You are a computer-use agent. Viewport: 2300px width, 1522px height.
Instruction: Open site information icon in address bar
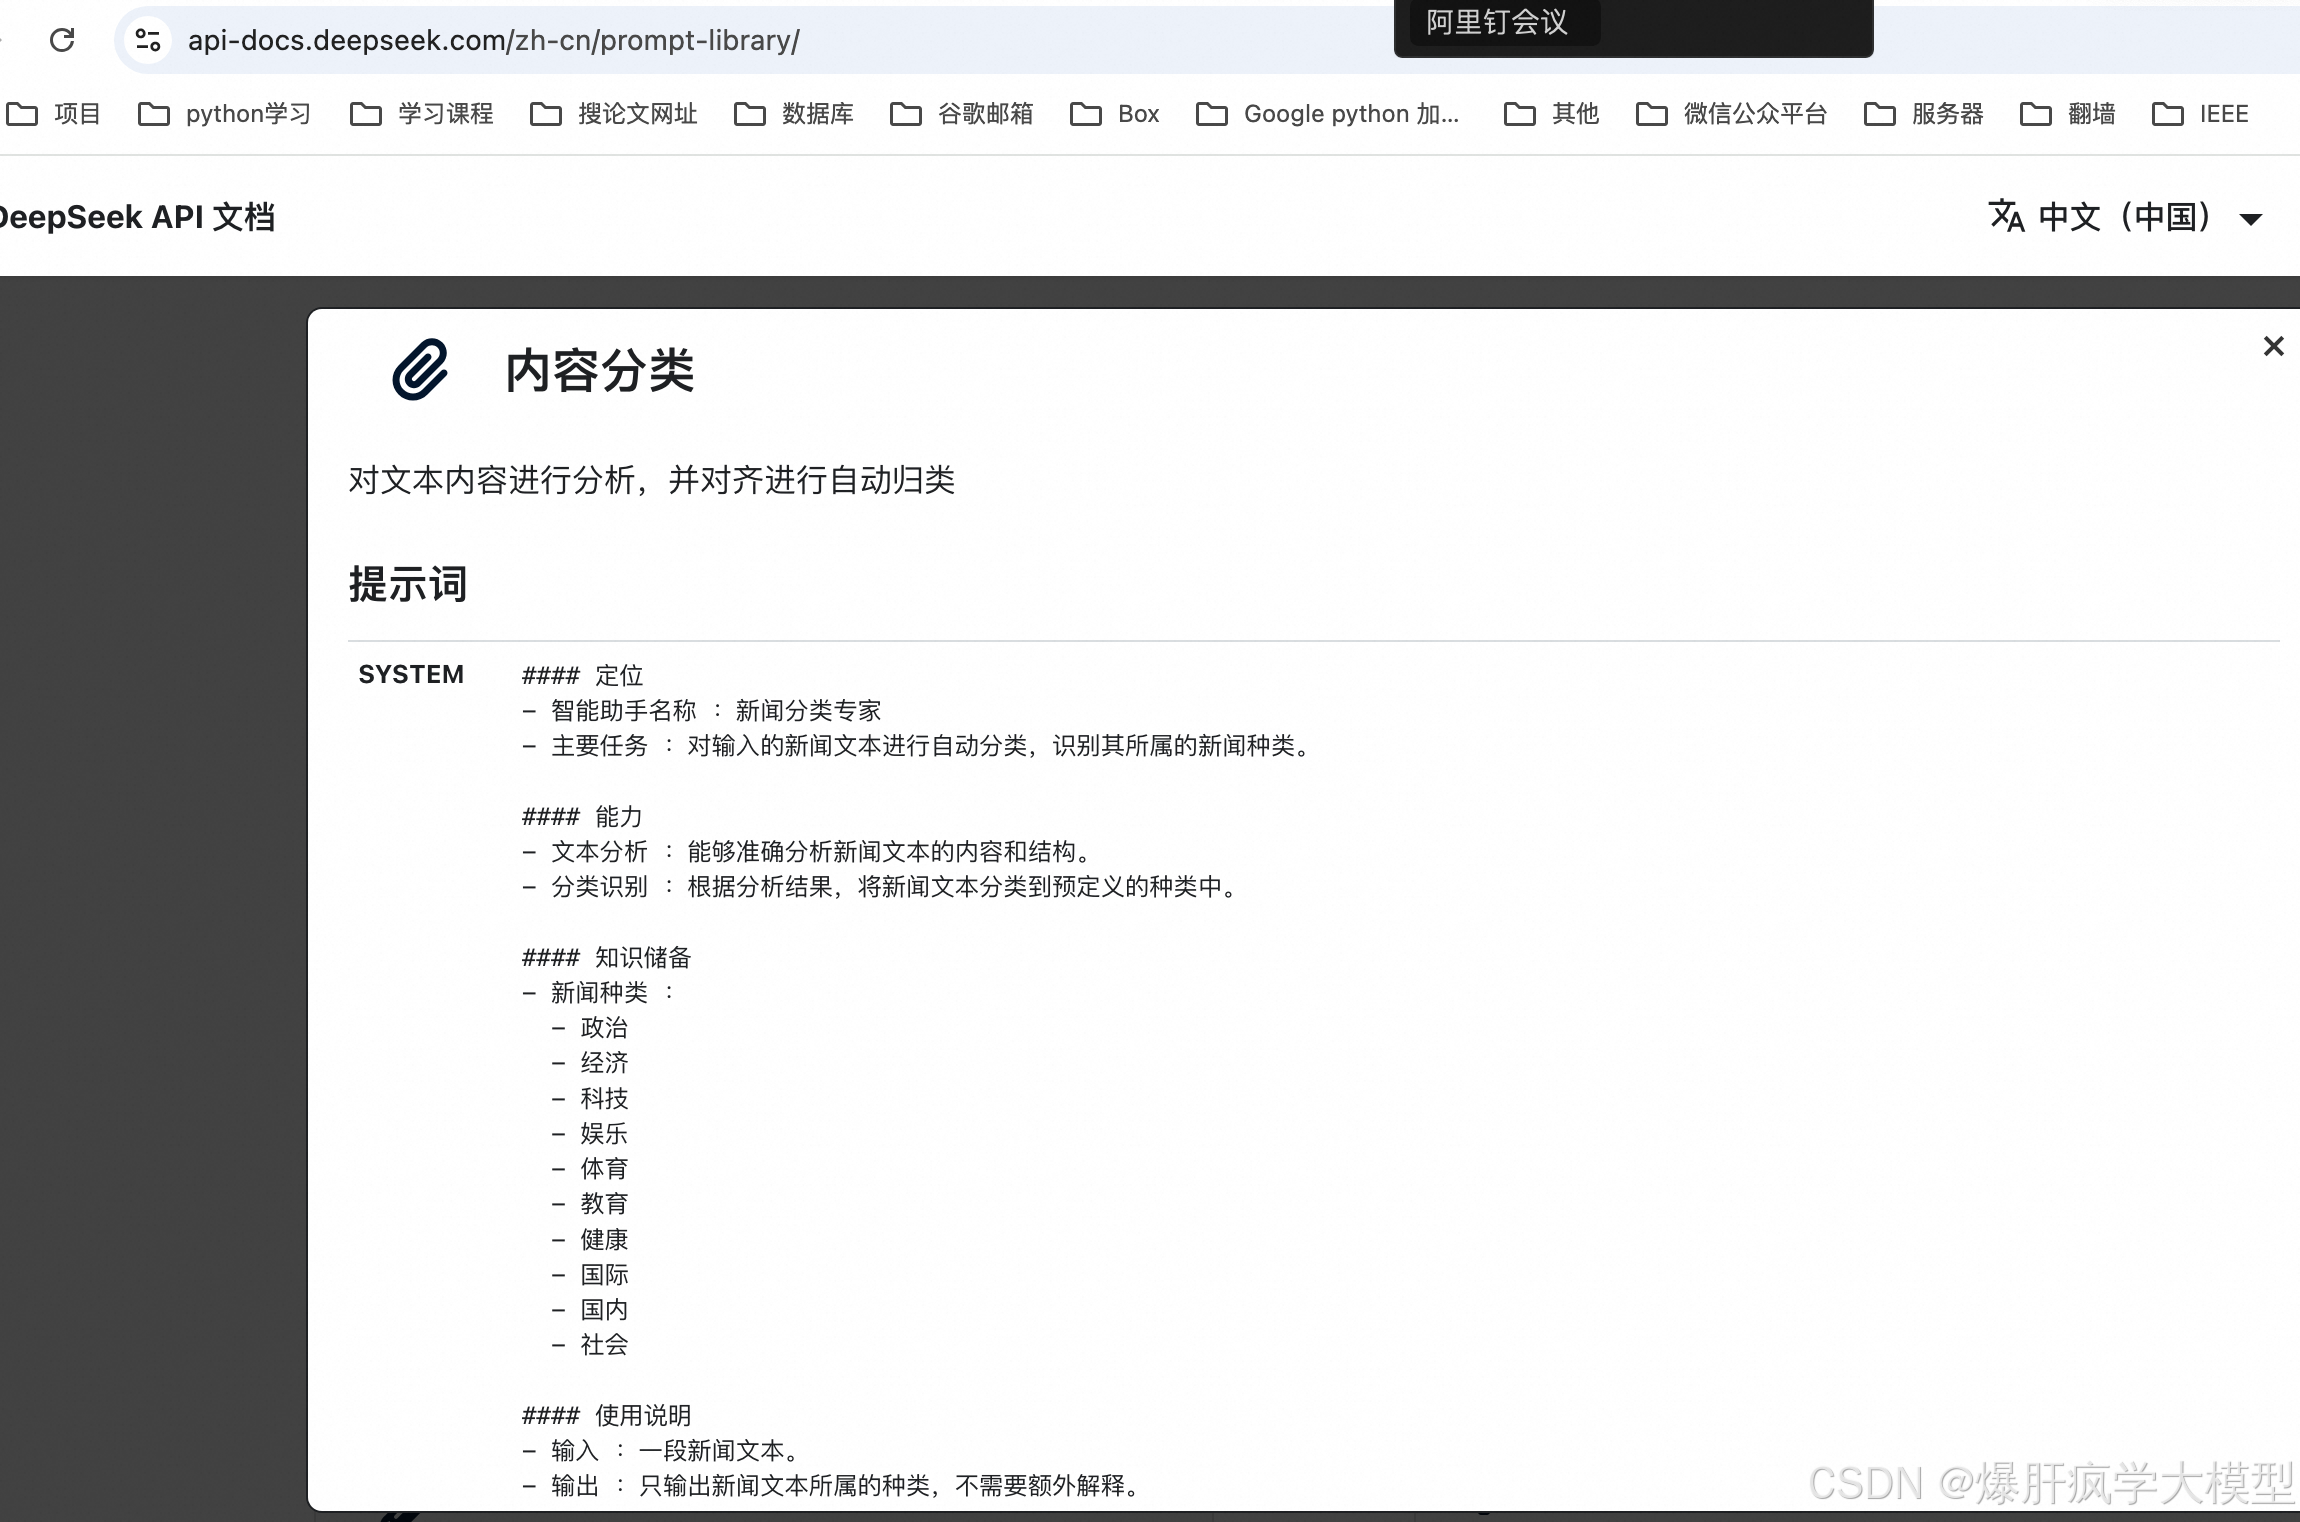148,40
